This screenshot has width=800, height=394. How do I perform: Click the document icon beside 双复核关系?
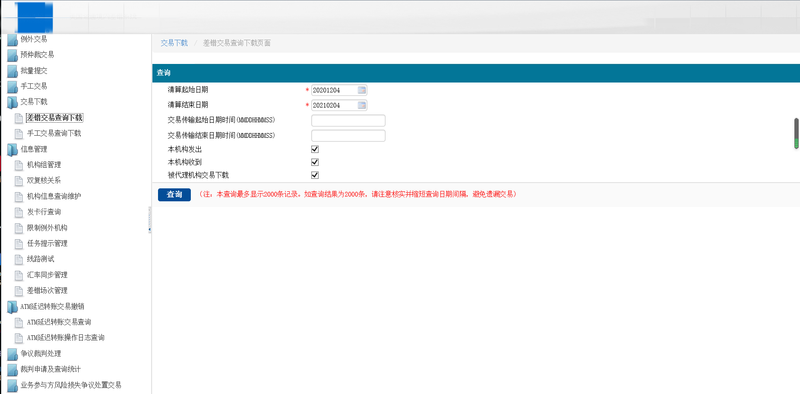[x=19, y=181]
